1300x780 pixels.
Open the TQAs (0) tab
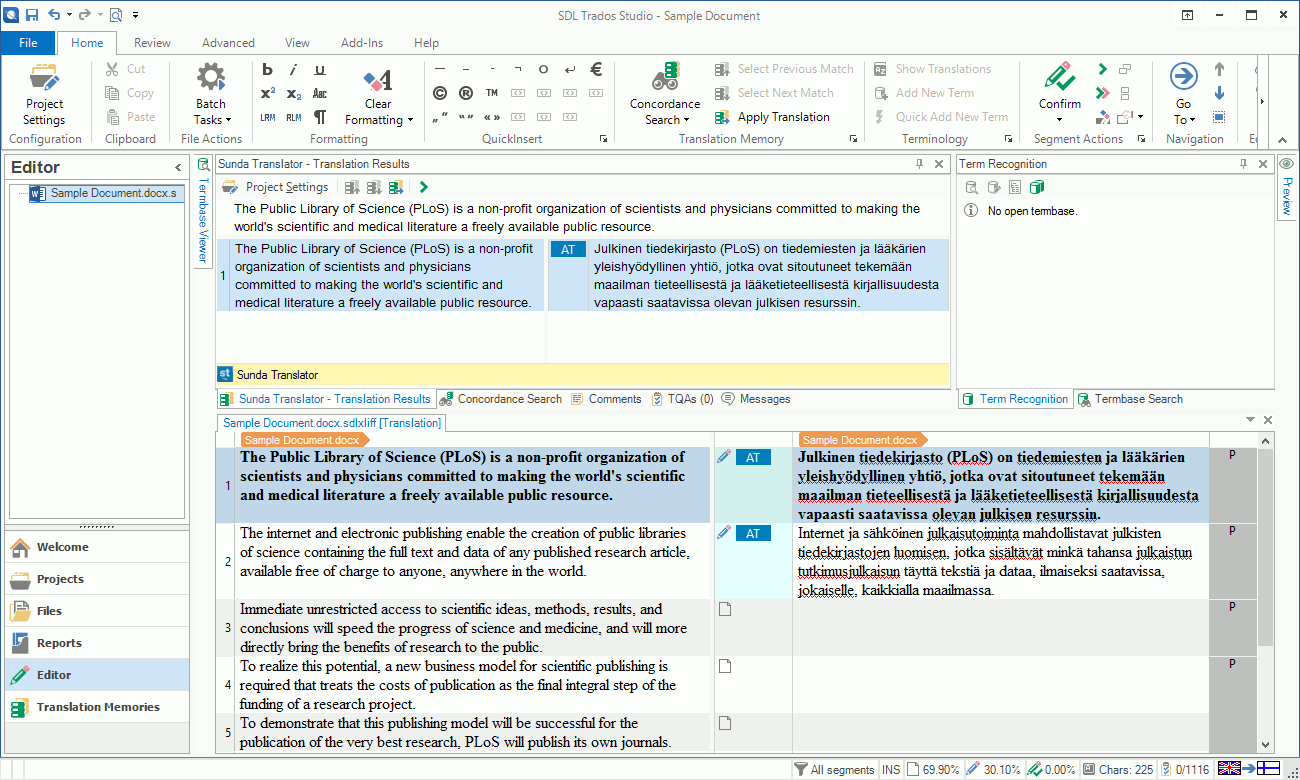[x=683, y=399]
